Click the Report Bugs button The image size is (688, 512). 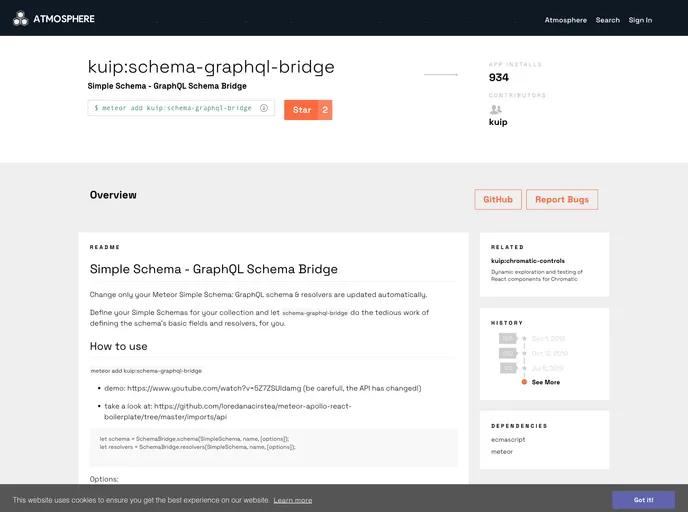562,200
